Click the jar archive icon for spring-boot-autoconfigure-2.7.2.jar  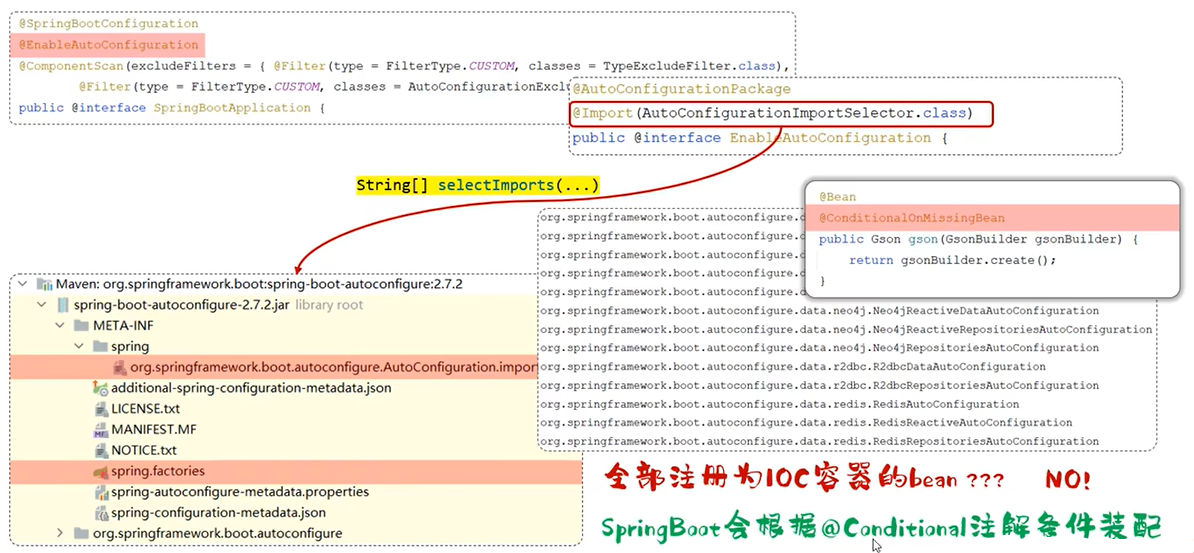[62, 305]
